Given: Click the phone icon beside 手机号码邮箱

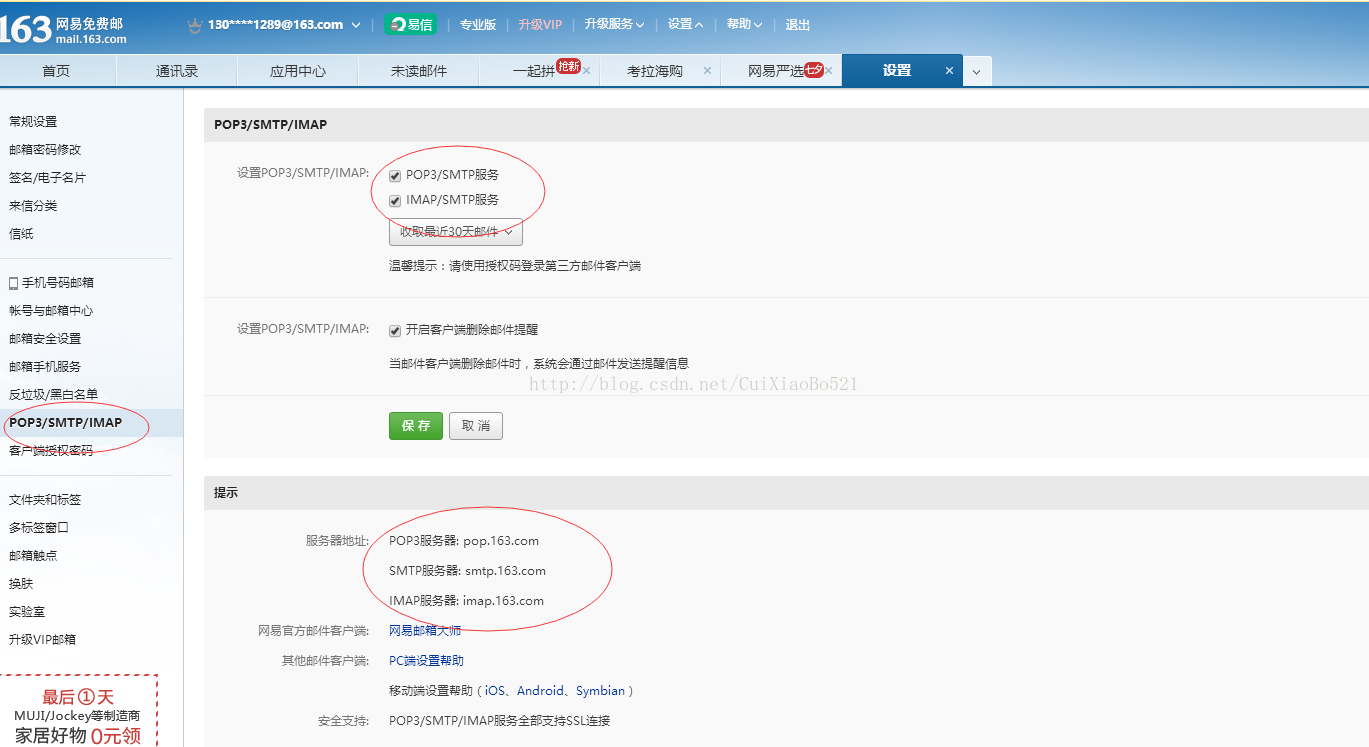Looking at the screenshot, I should (x=14, y=283).
